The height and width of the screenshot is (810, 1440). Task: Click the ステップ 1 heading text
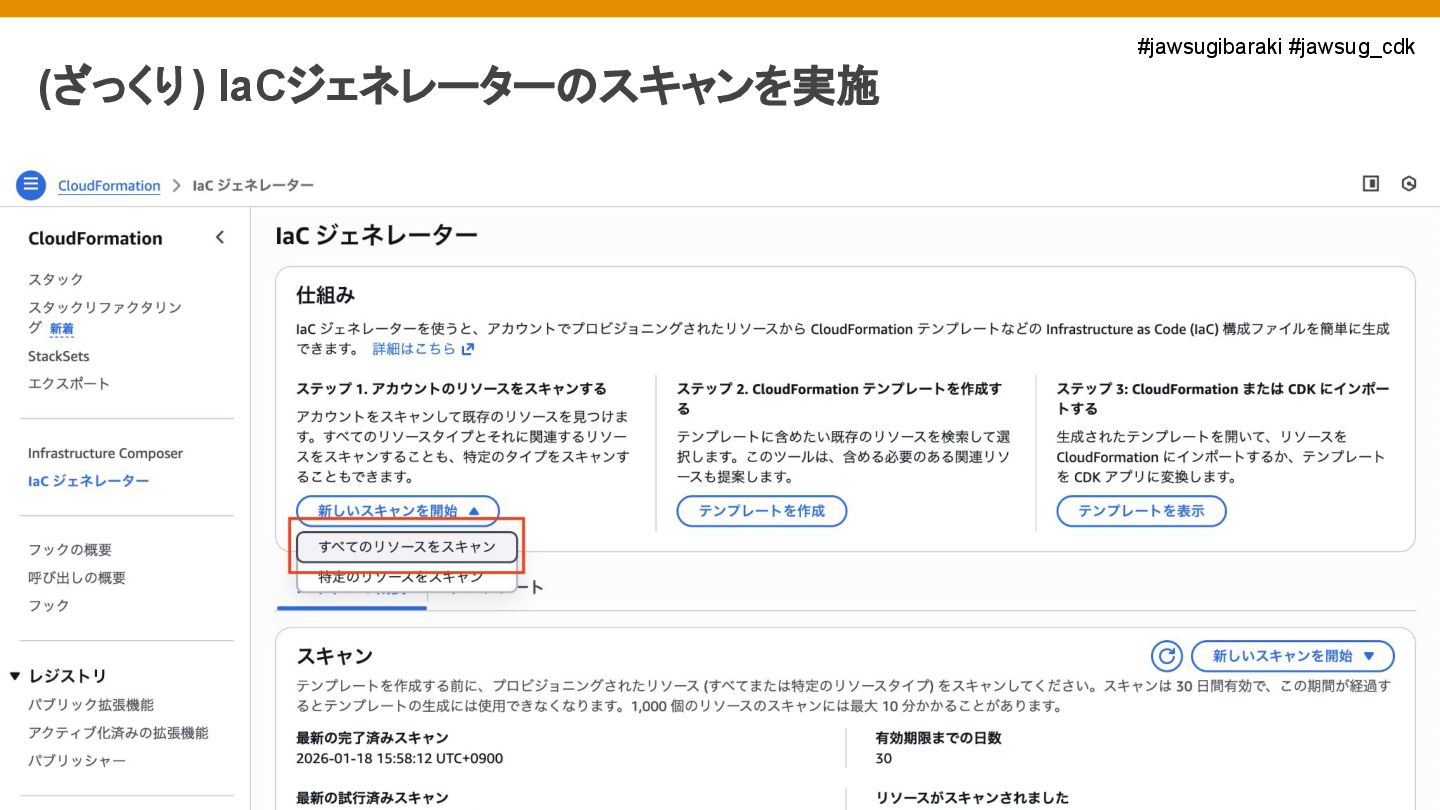(452, 389)
